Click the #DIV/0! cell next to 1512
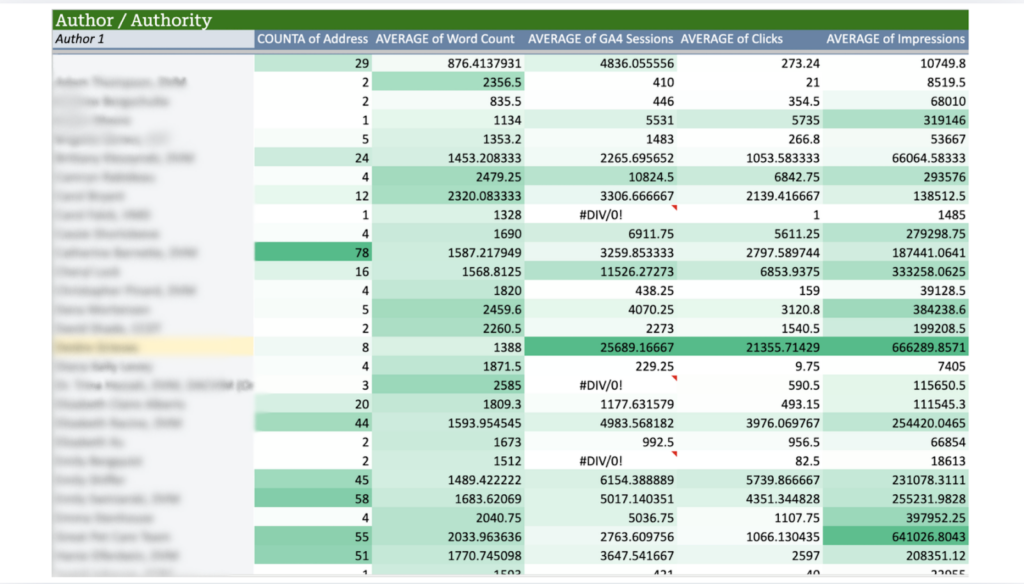The image size is (1024, 584). pyautogui.click(x=600, y=461)
